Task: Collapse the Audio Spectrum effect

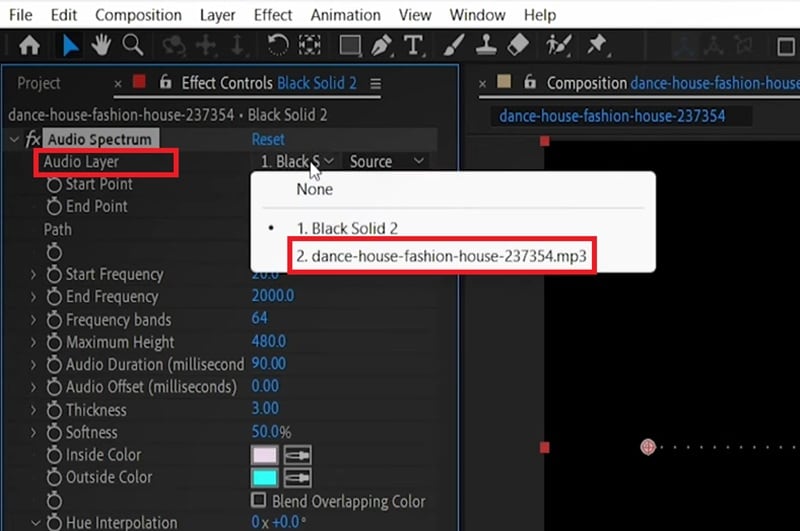Action: (14, 139)
